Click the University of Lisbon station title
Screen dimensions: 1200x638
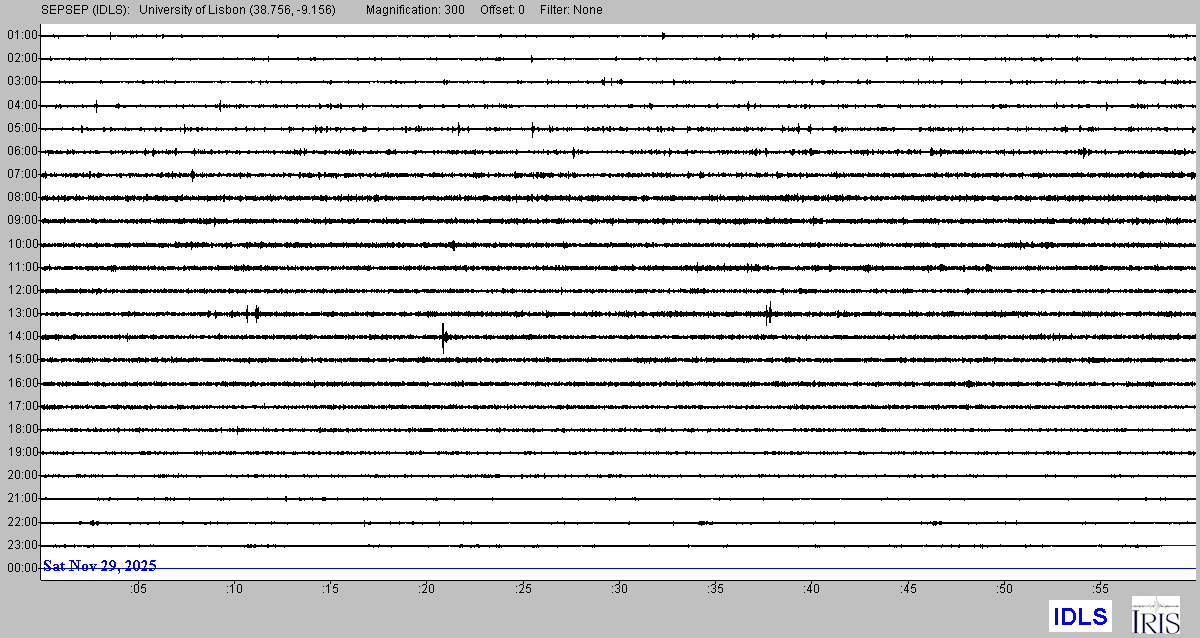(x=237, y=10)
